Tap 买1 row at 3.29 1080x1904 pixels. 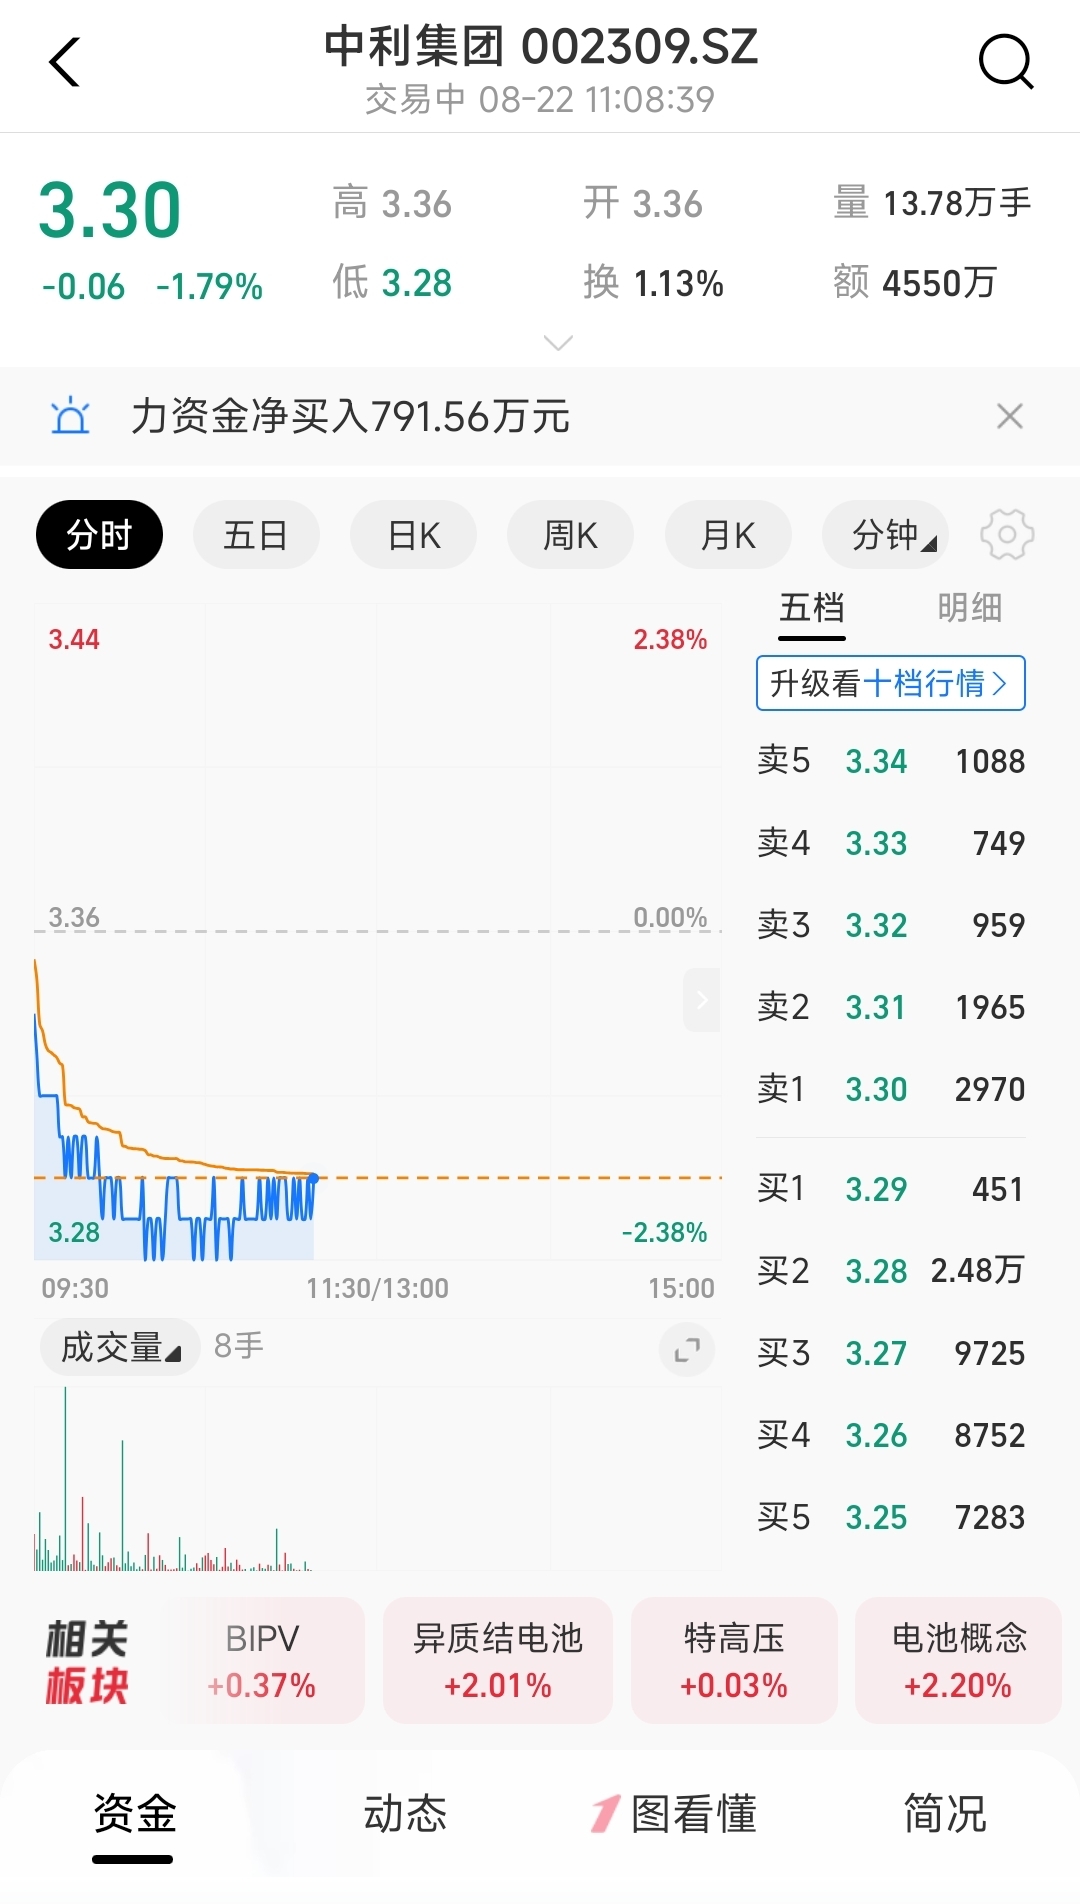point(891,1189)
